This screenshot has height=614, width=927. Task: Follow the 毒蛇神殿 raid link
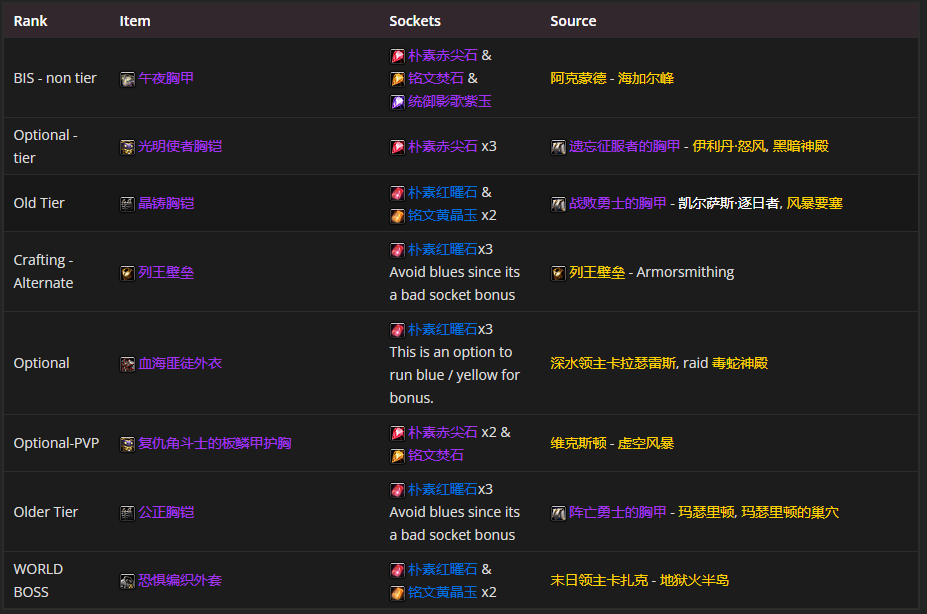739,363
